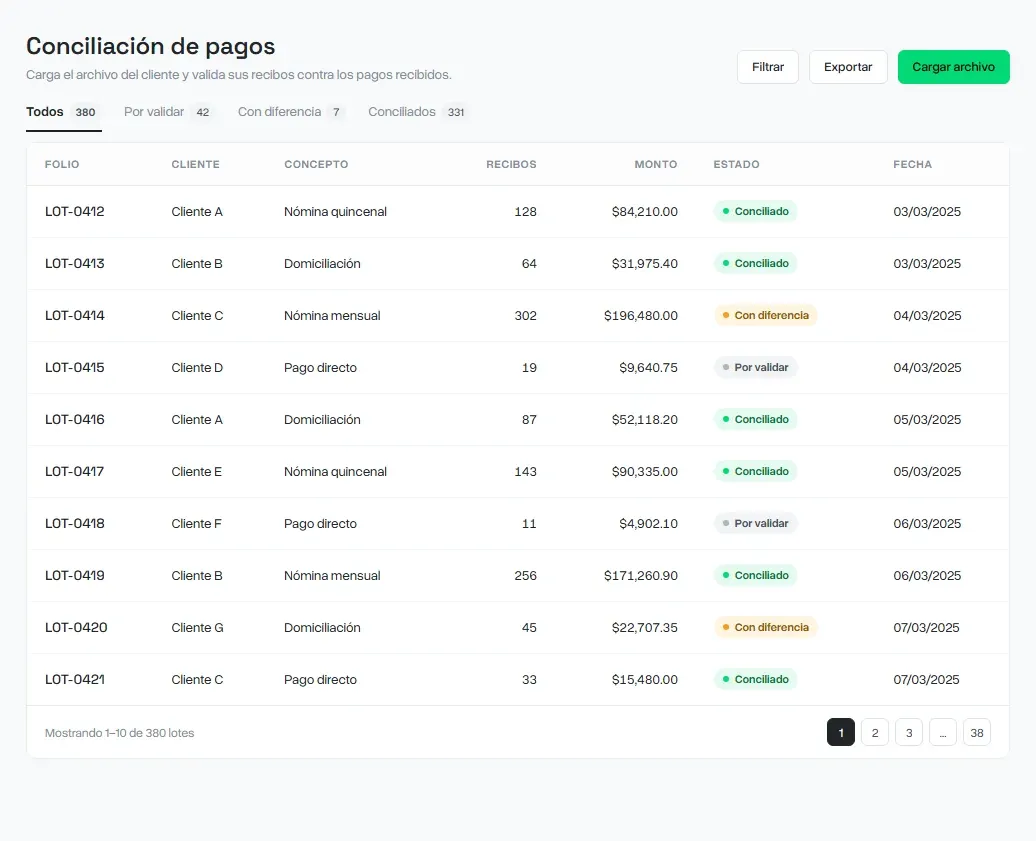Go to pagination page 3
1036x841 pixels.
pos(909,732)
